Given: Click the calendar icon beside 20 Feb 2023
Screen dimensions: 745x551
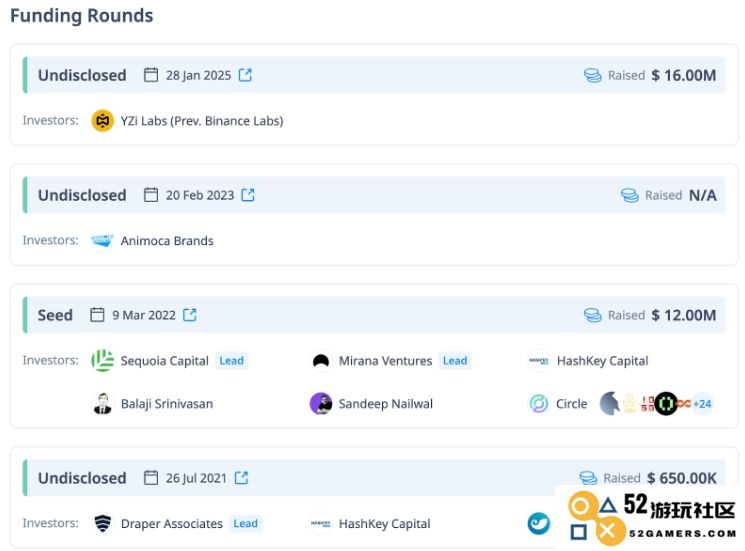Looking at the screenshot, I should click(x=151, y=195).
